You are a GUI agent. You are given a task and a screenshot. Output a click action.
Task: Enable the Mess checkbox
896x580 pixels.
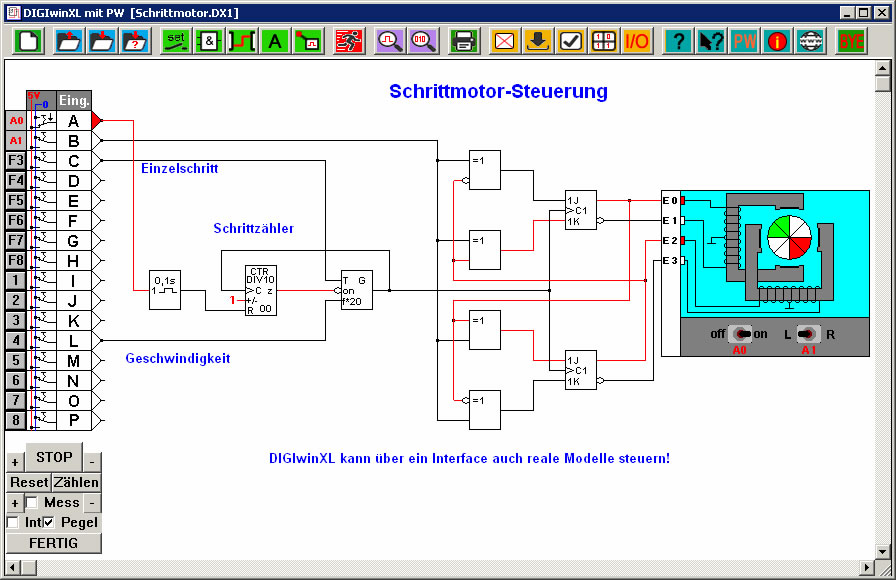click(x=32, y=503)
